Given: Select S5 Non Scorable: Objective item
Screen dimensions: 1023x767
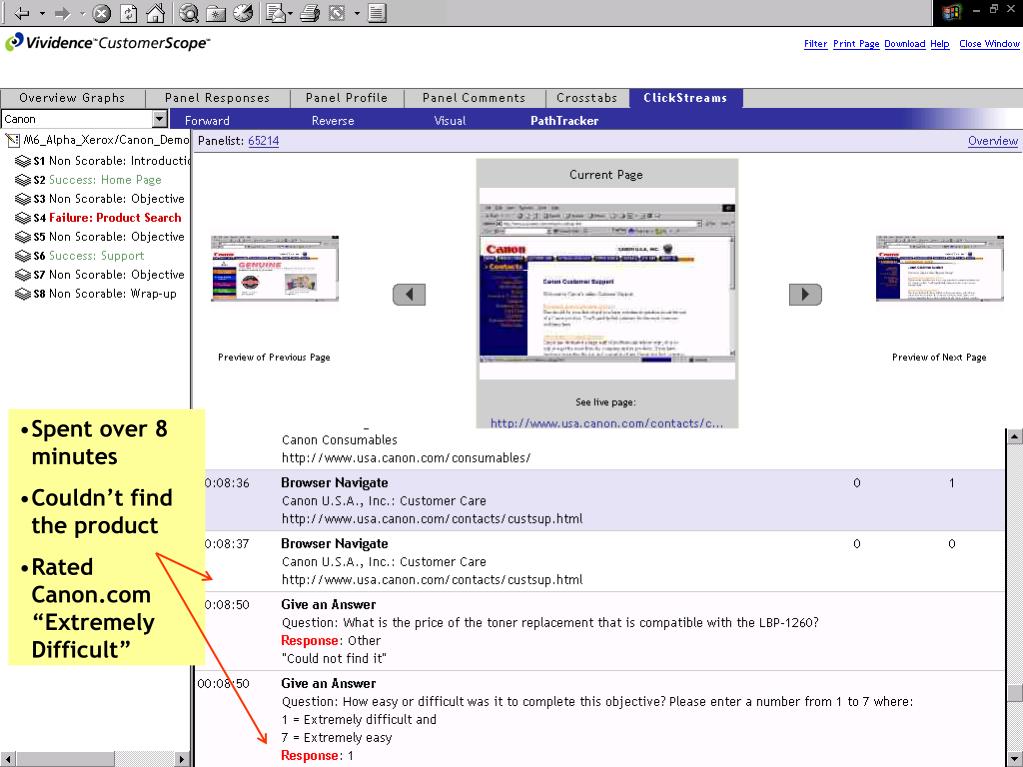Looking at the screenshot, I should [109, 237].
